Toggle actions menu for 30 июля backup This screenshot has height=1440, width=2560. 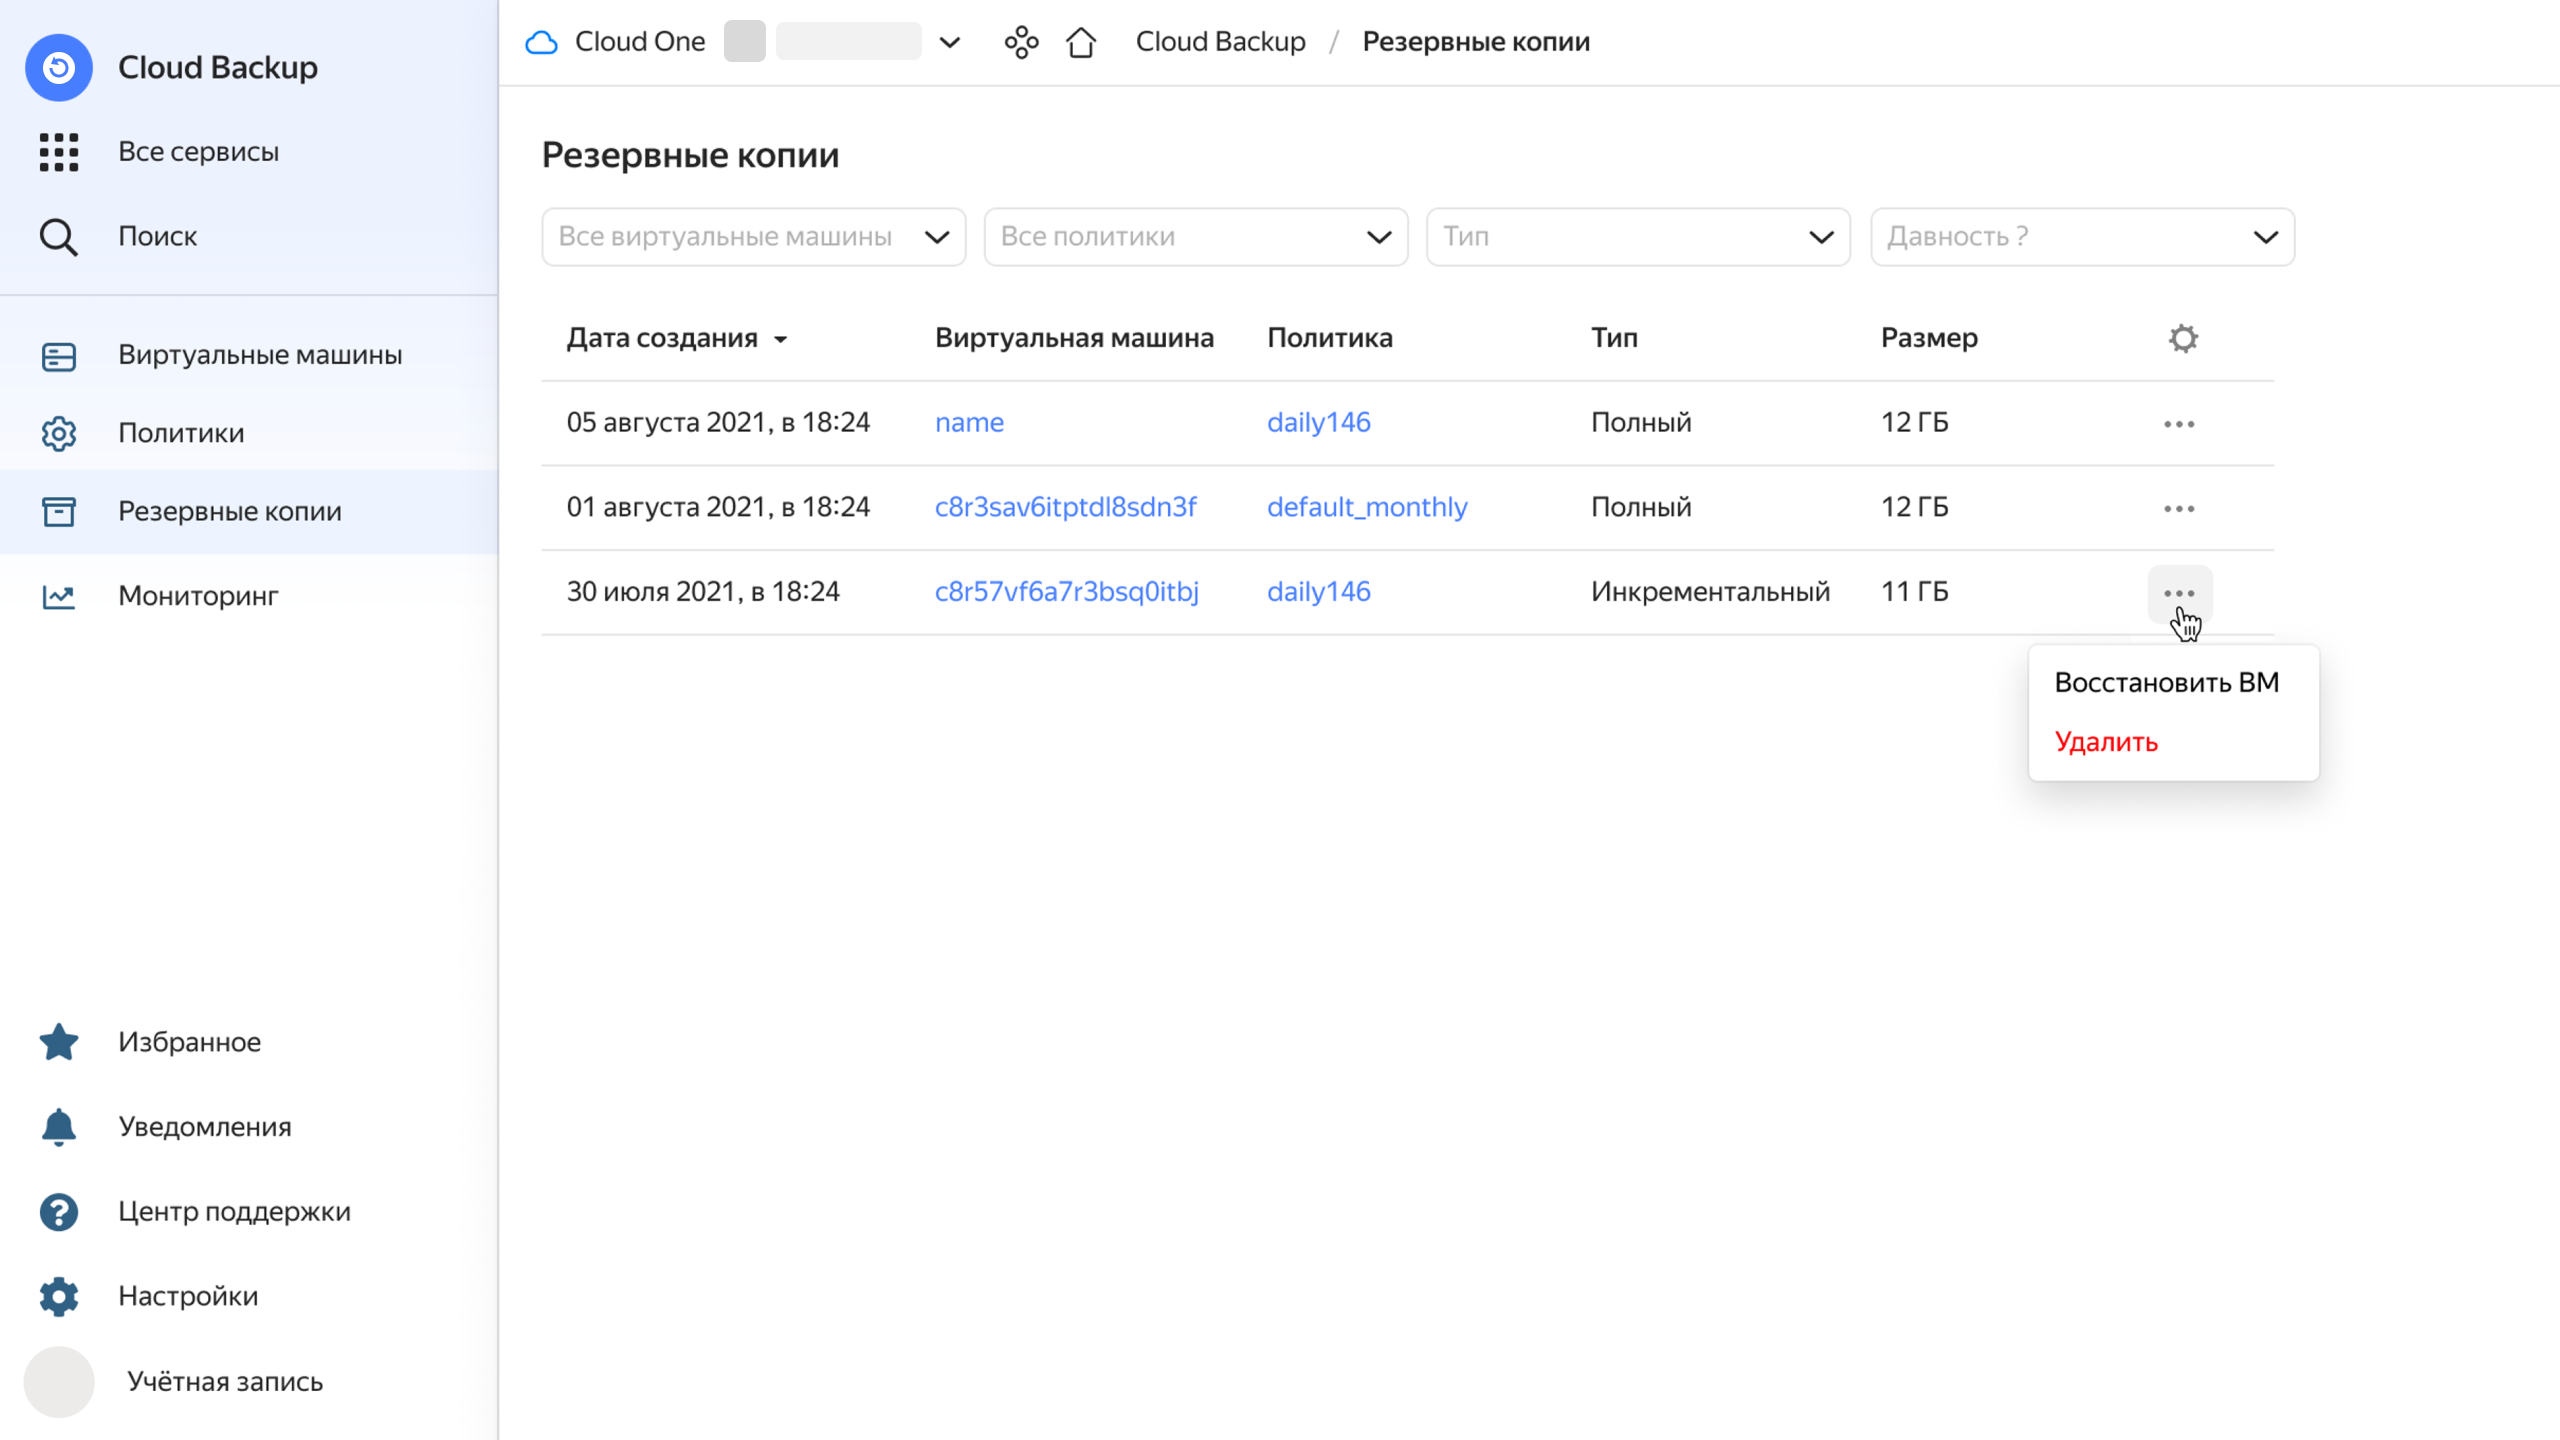tap(2179, 593)
